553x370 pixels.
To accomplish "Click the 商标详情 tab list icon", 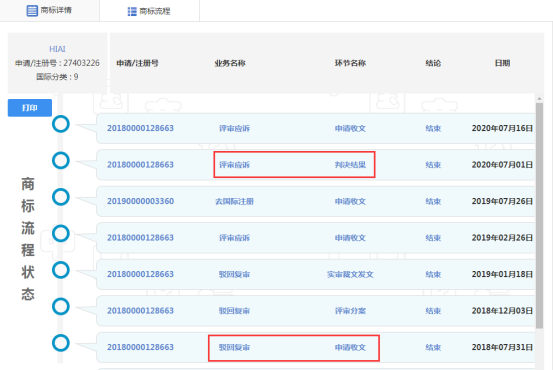I will 32,11.
